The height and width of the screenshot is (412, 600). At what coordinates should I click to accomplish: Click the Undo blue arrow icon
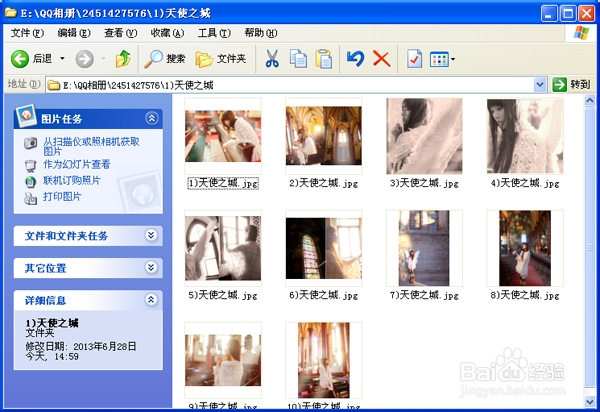tap(355, 59)
